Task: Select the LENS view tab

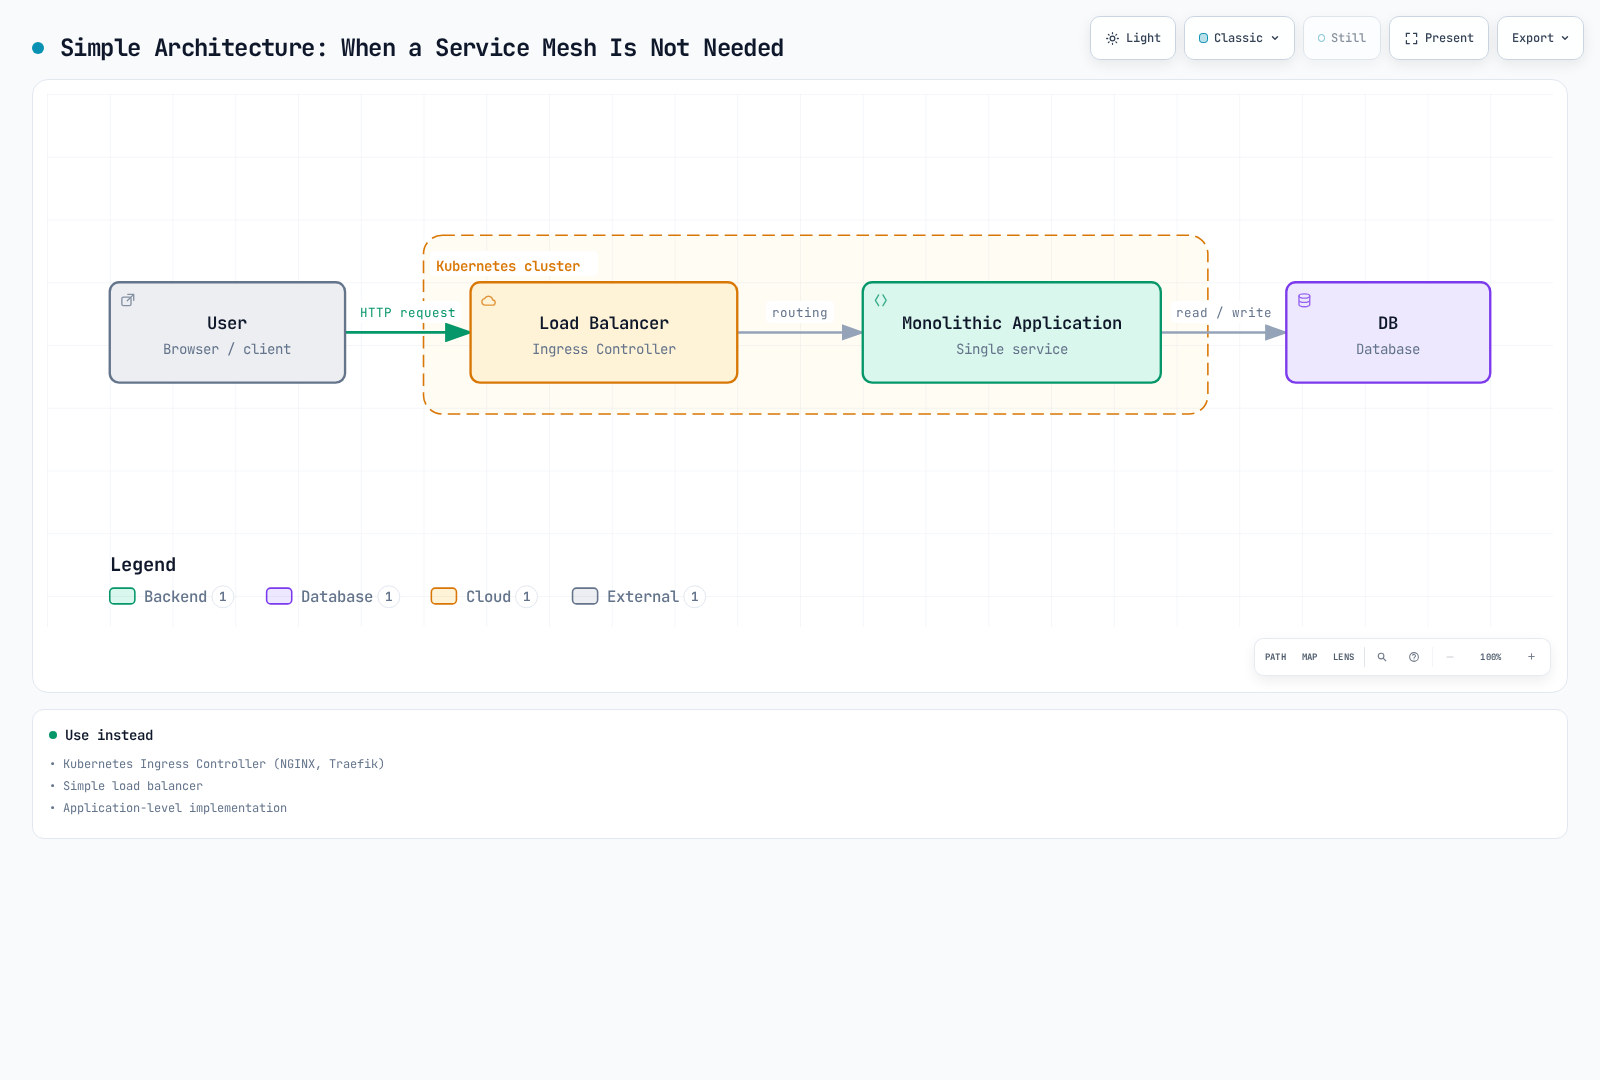Action: 1344,657
